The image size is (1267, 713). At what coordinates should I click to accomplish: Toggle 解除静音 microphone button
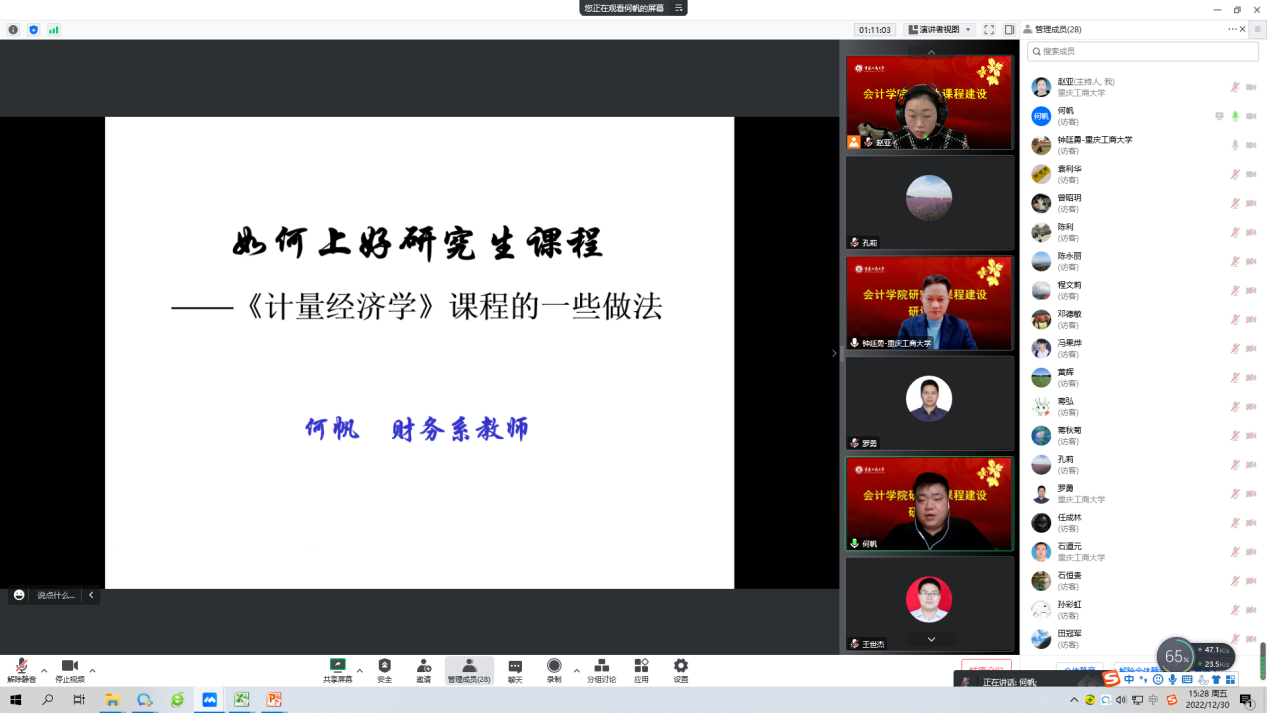coord(21,668)
